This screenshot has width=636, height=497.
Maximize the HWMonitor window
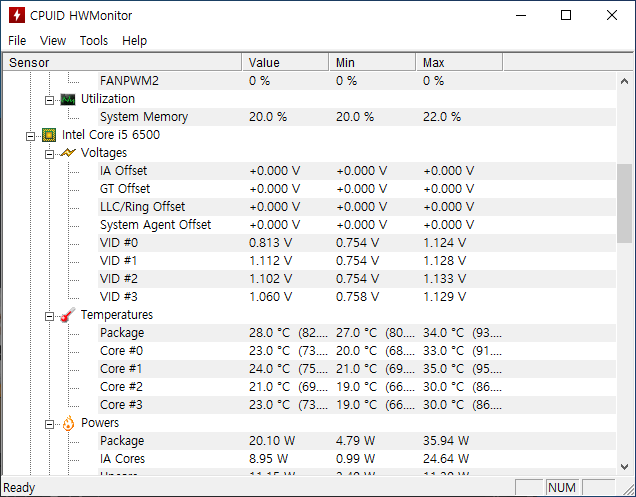566,15
